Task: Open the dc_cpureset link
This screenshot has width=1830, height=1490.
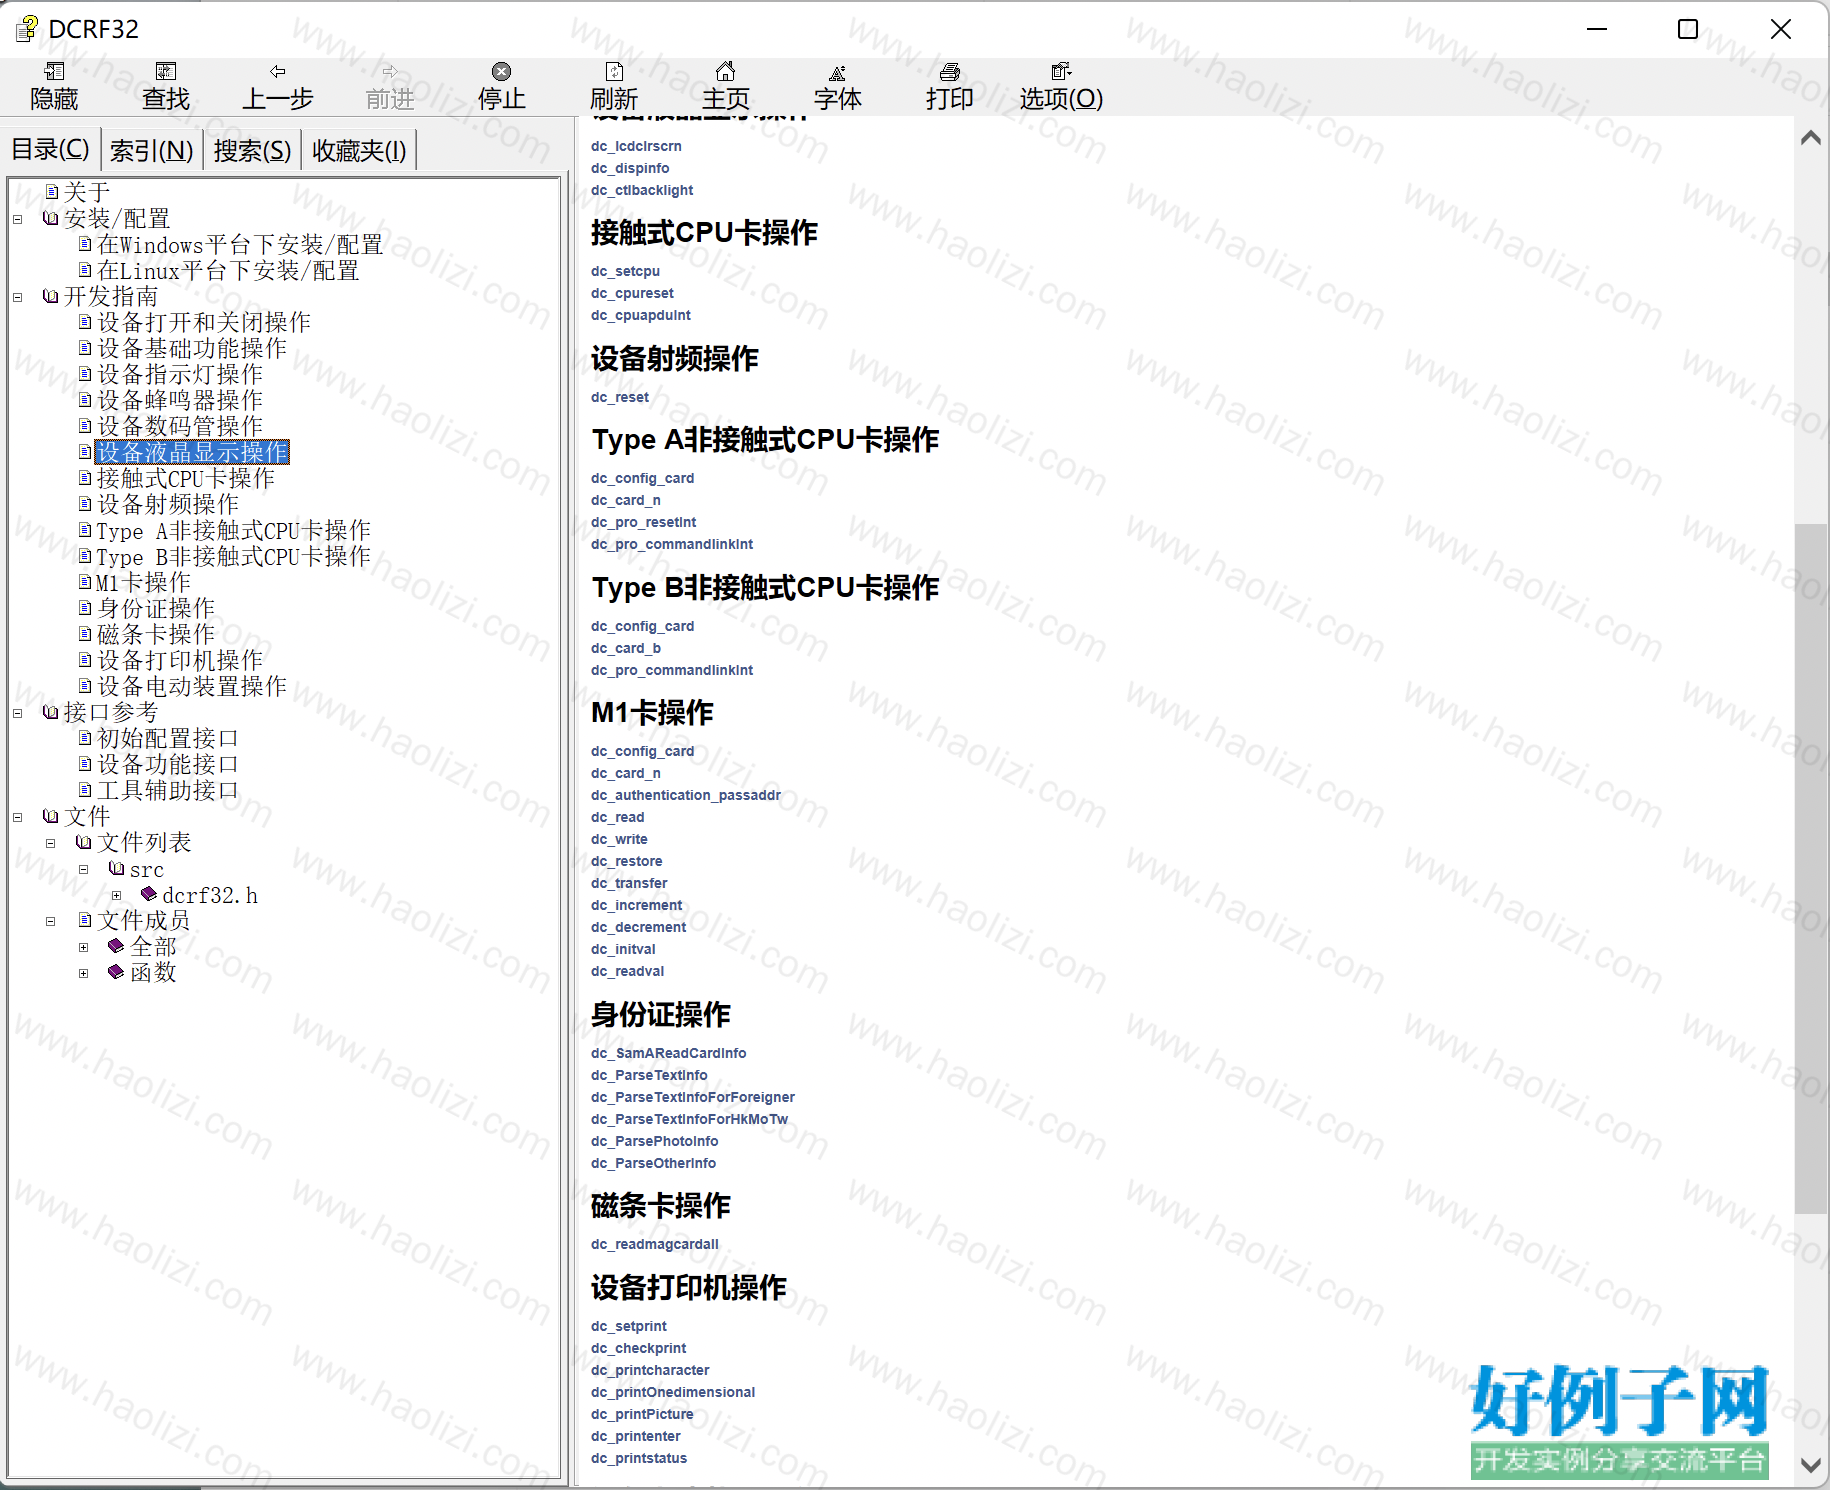Action: 632,293
